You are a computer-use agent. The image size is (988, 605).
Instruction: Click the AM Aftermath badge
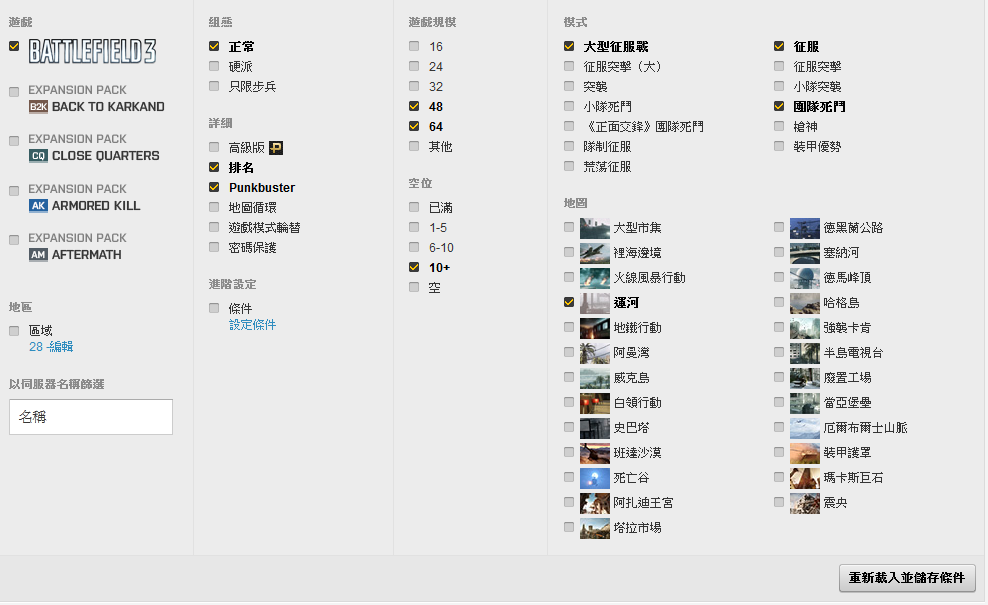click(x=38, y=255)
